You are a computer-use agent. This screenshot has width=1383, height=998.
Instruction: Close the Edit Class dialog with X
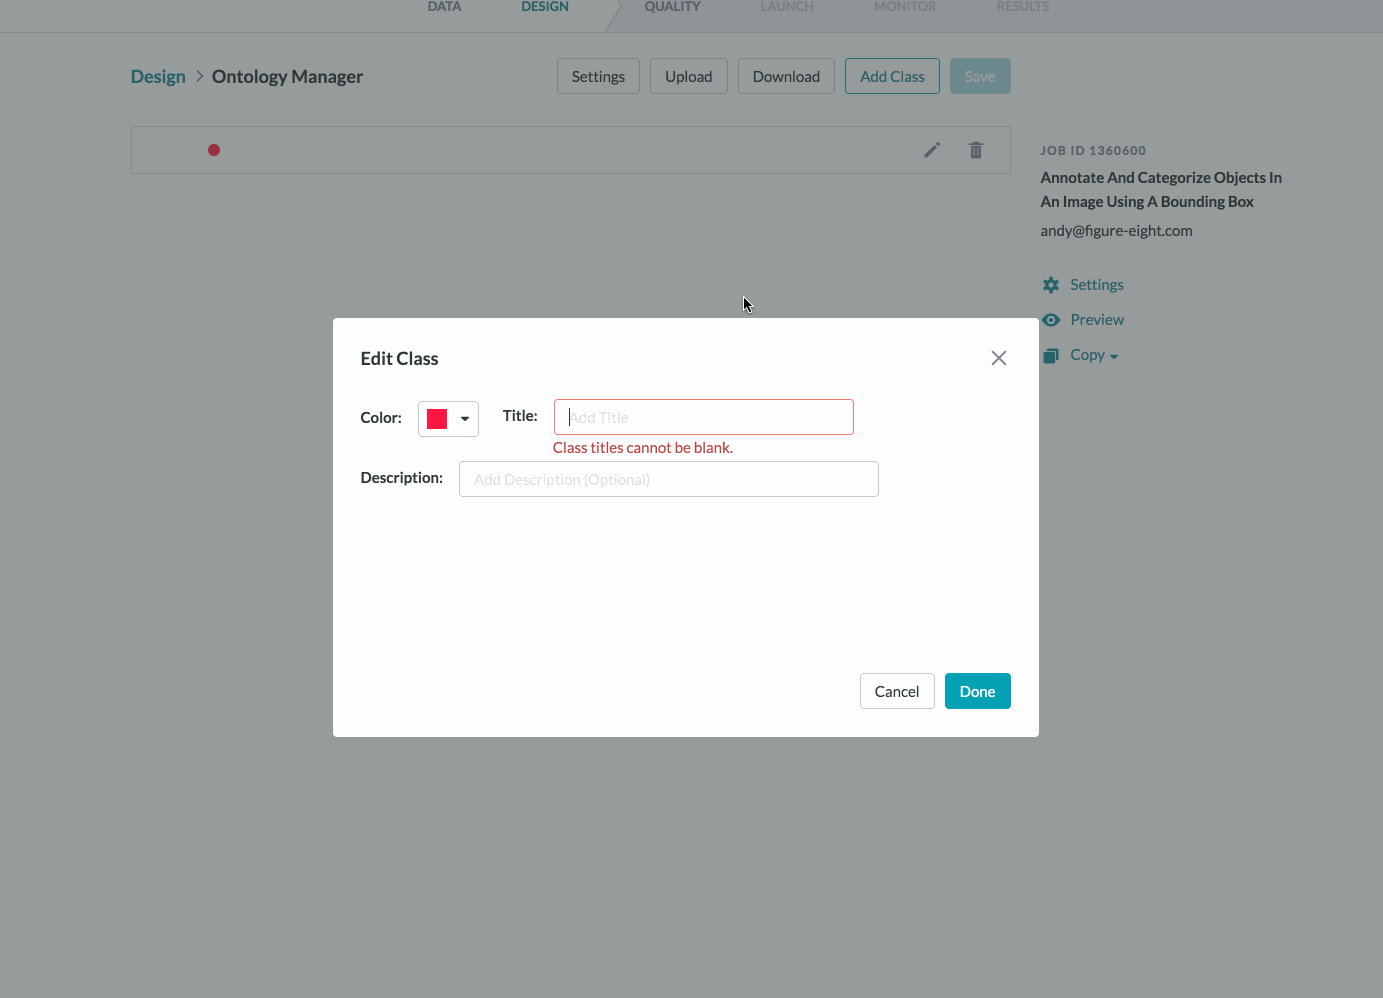pos(998,358)
